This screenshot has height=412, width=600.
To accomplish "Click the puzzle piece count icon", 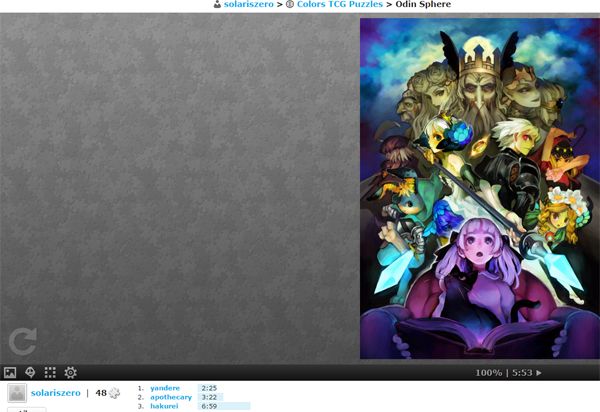I will click(114, 393).
